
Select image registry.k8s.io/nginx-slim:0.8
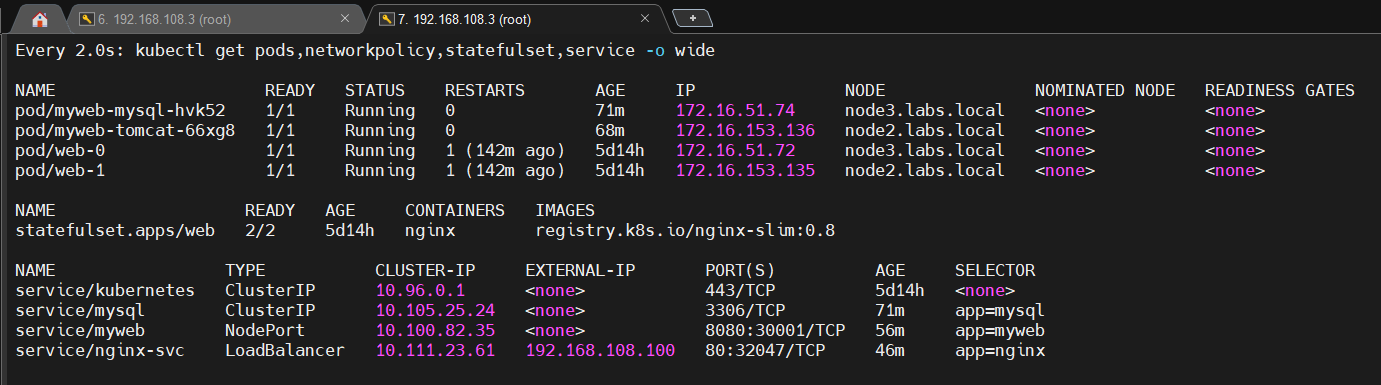(x=685, y=230)
